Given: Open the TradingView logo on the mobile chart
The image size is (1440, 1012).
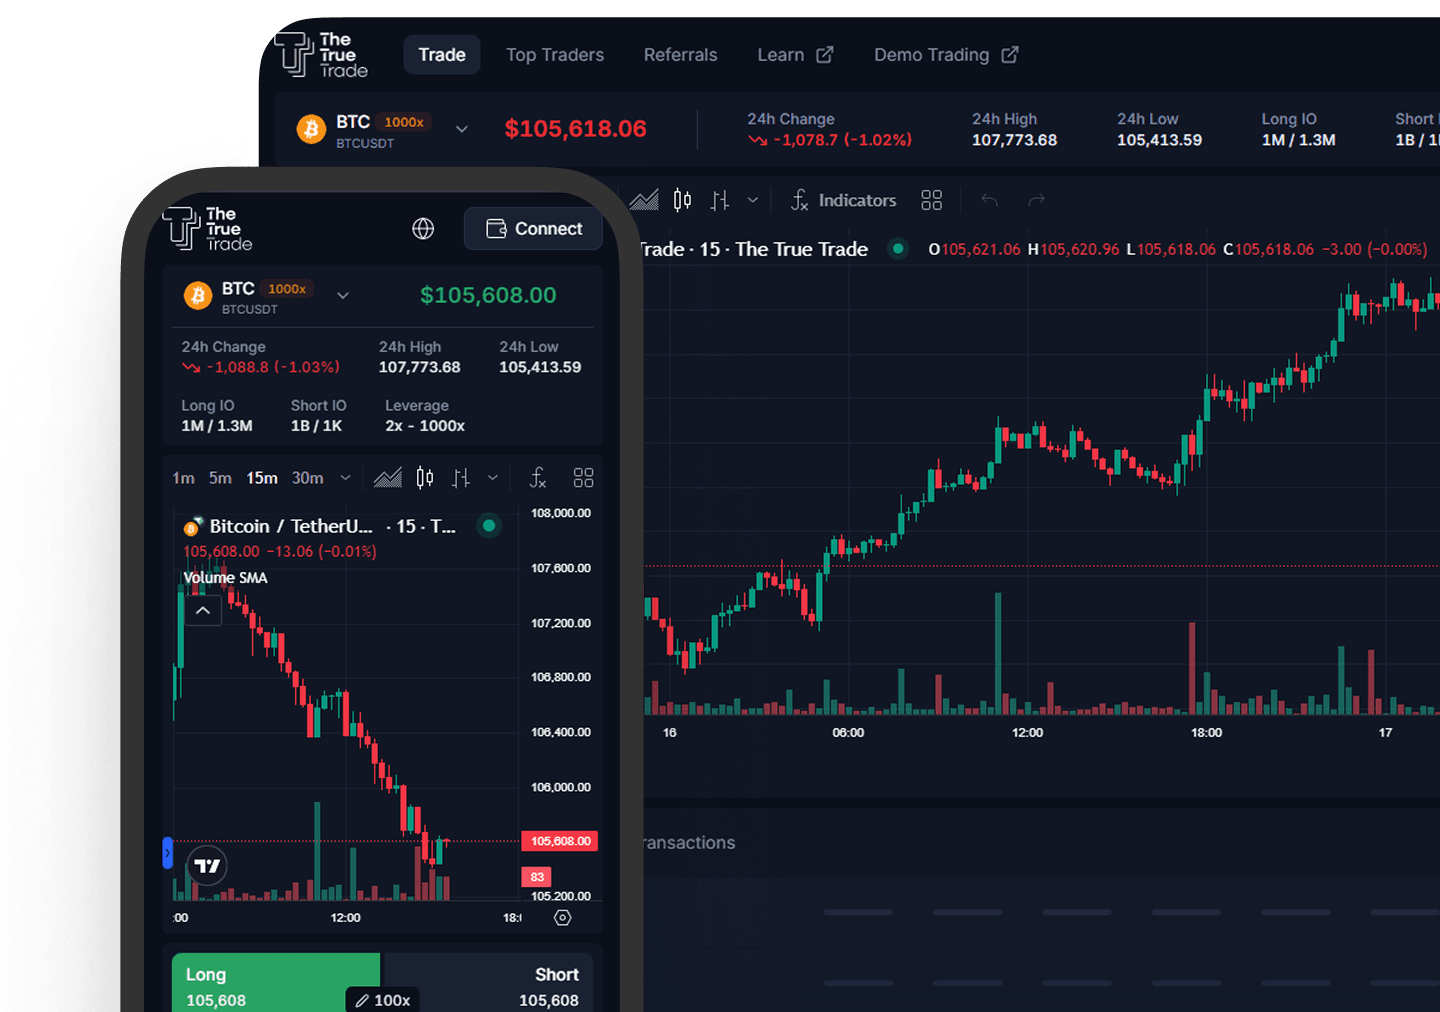Looking at the screenshot, I should pos(205,866).
